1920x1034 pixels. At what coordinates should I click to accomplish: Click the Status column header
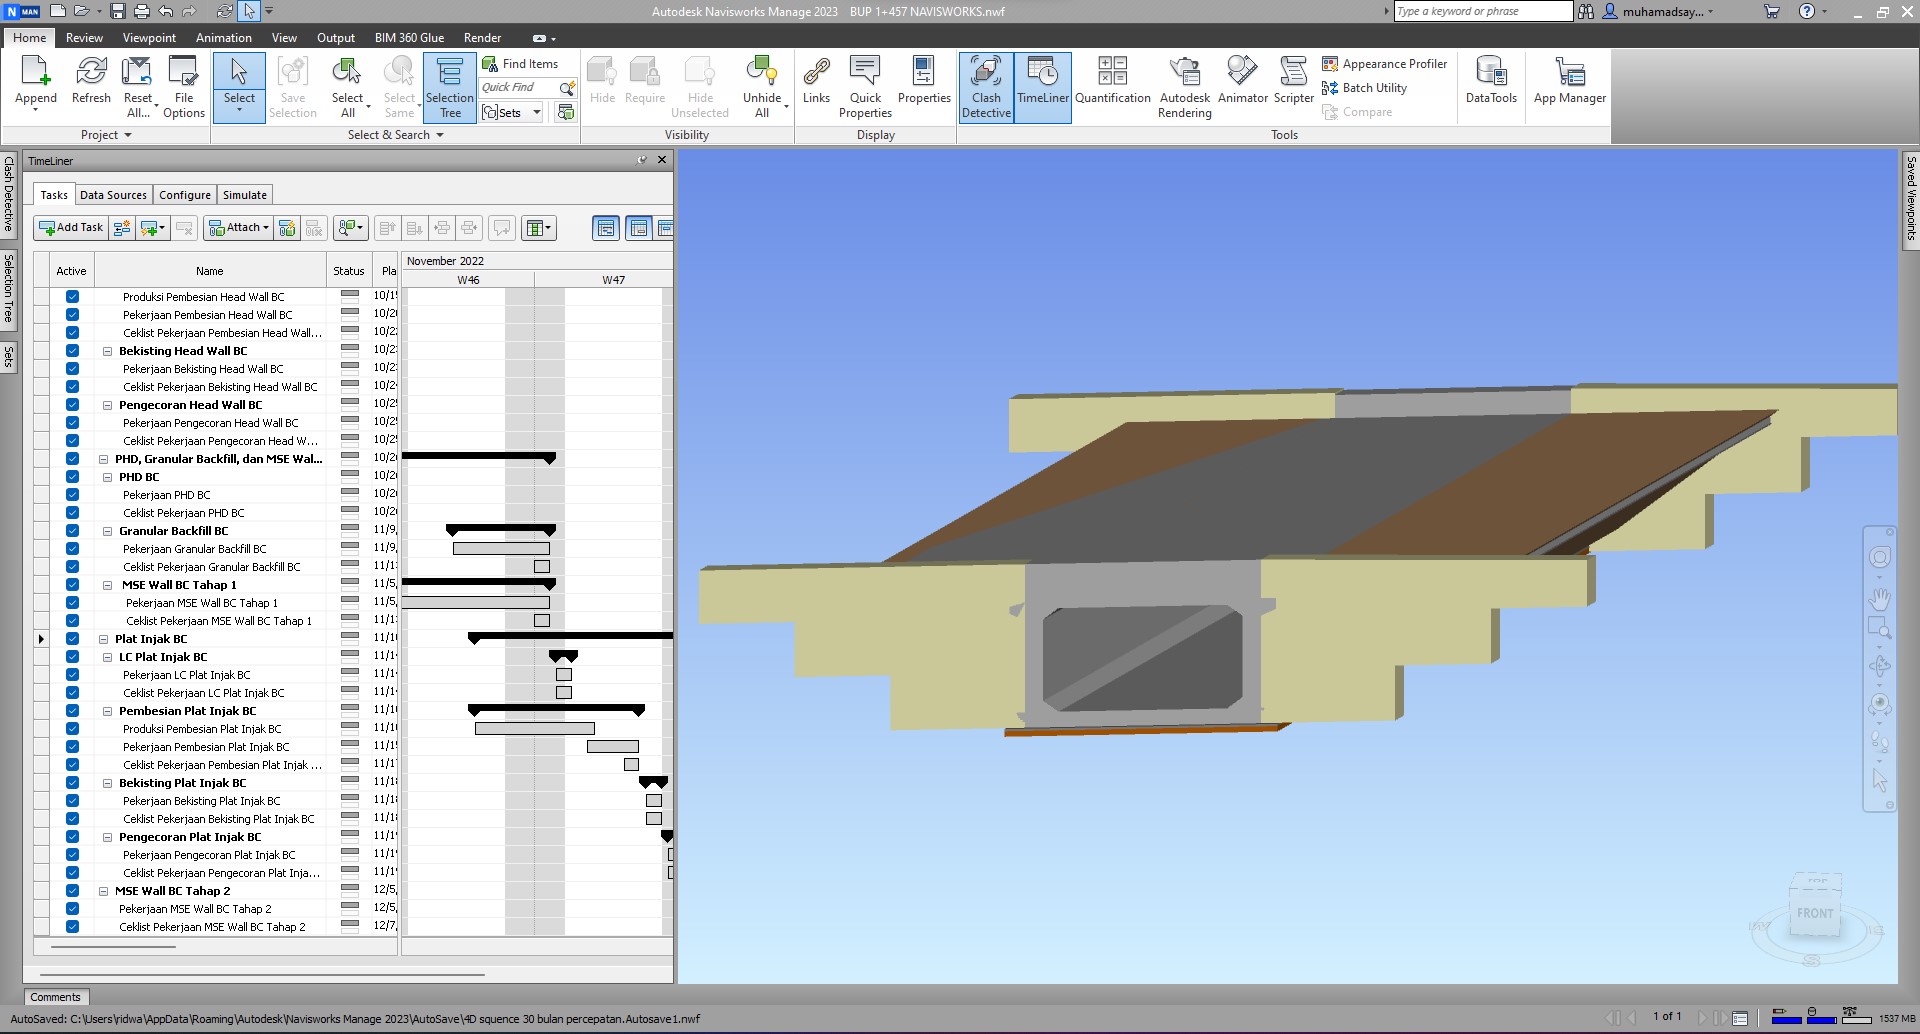pos(348,271)
